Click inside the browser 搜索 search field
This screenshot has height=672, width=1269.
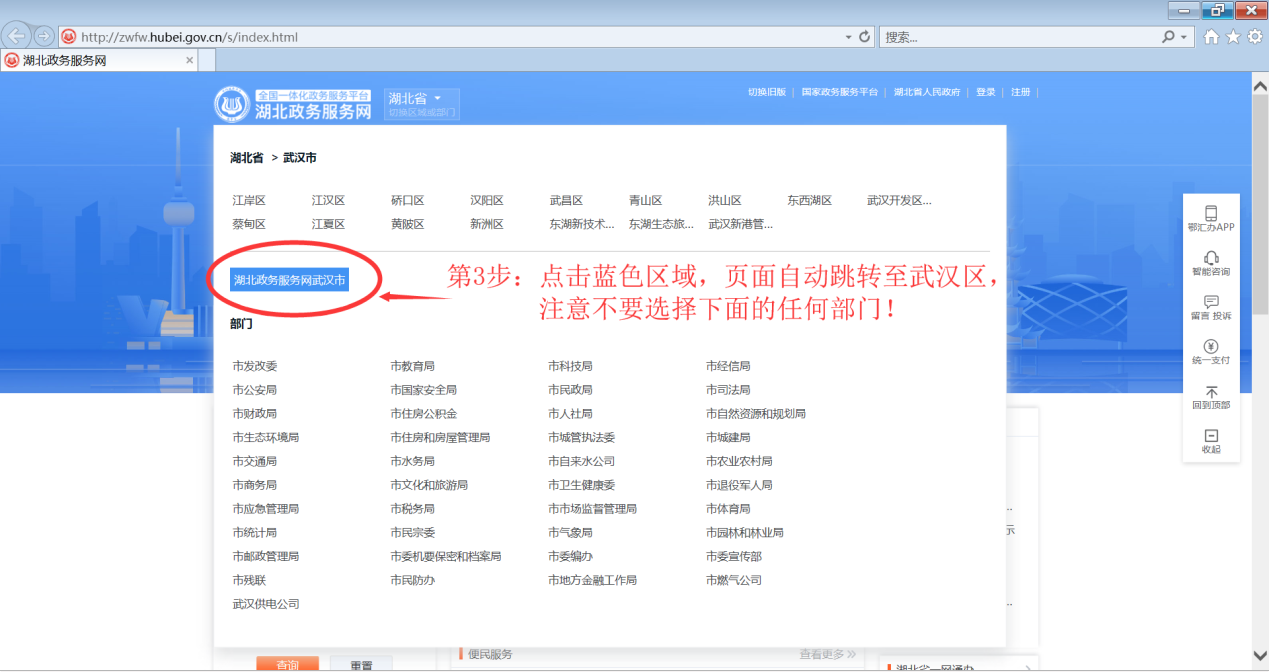tap(1015, 37)
